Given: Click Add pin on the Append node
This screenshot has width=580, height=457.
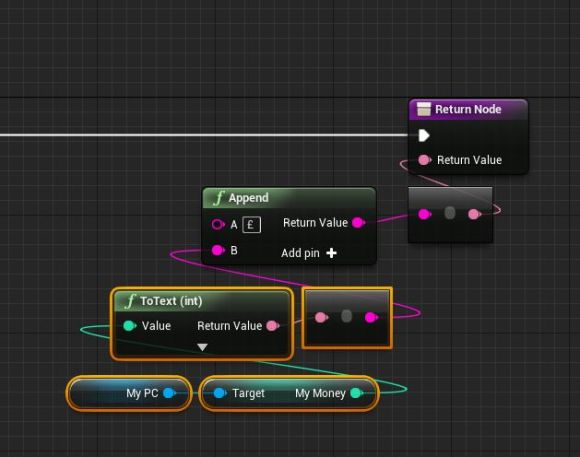Looking at the screenshot, I should [x=308, y=253].
